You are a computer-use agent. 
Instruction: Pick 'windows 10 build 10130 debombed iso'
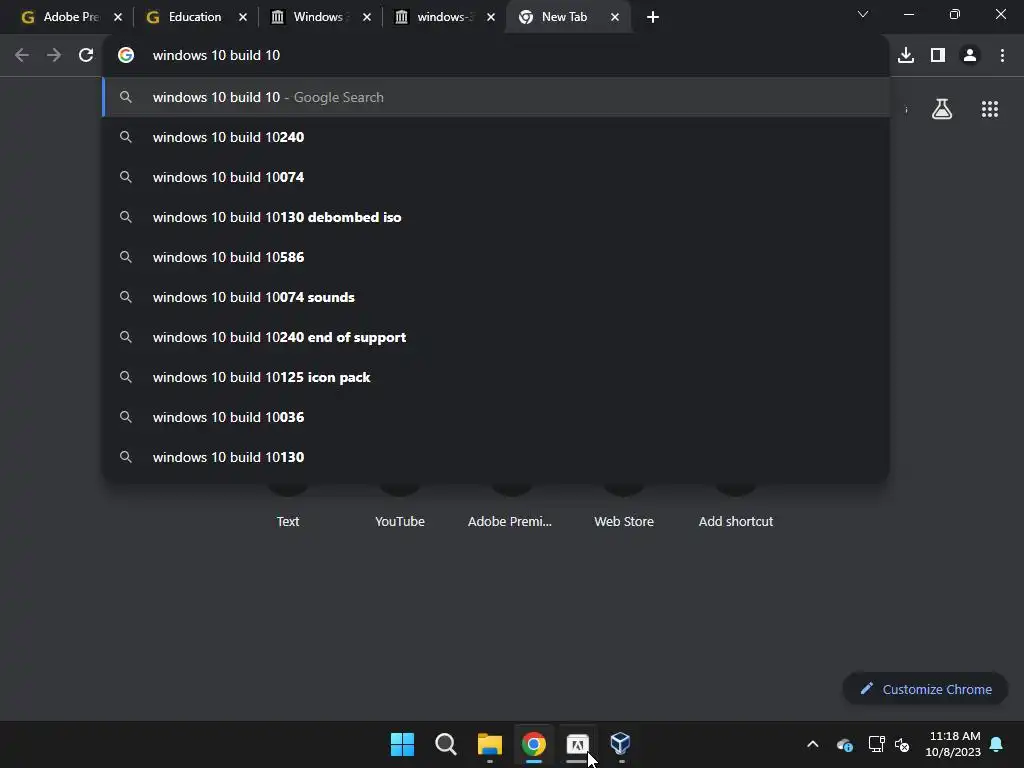pyautogui.click(x=496, y=217)
